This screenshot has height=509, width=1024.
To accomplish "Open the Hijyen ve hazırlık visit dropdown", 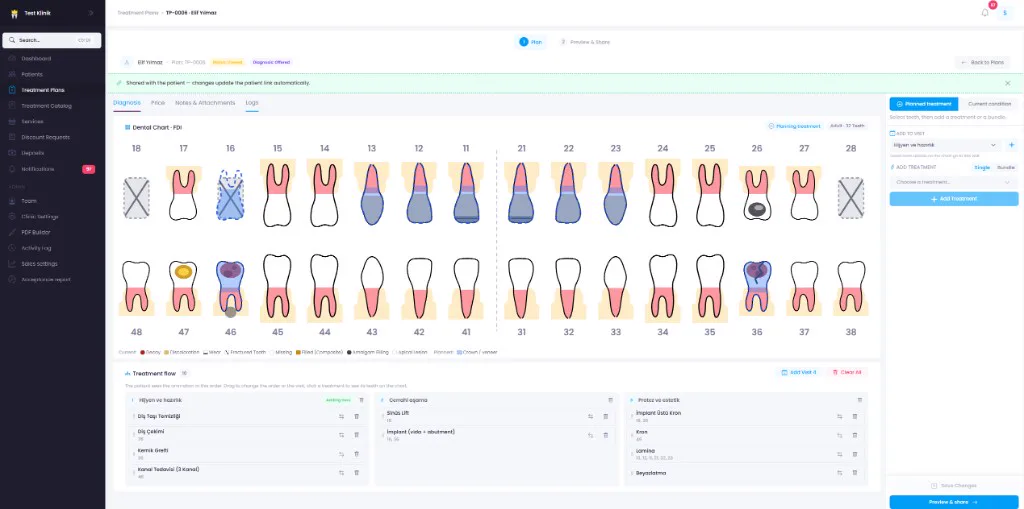I will coord(946,145).
